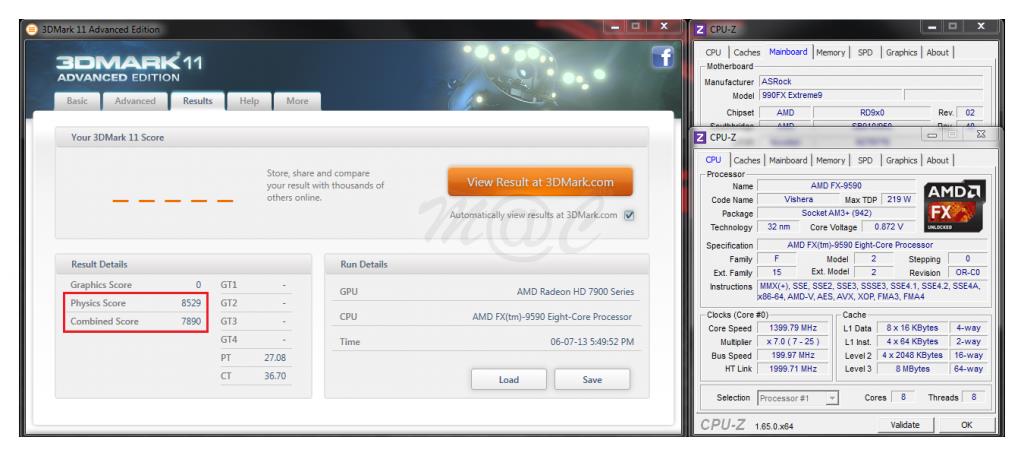Click the Package field Socket AM3+ (942)
Image resolution: width=1024 pixels, height=455 pixels.
coord(836,213)
